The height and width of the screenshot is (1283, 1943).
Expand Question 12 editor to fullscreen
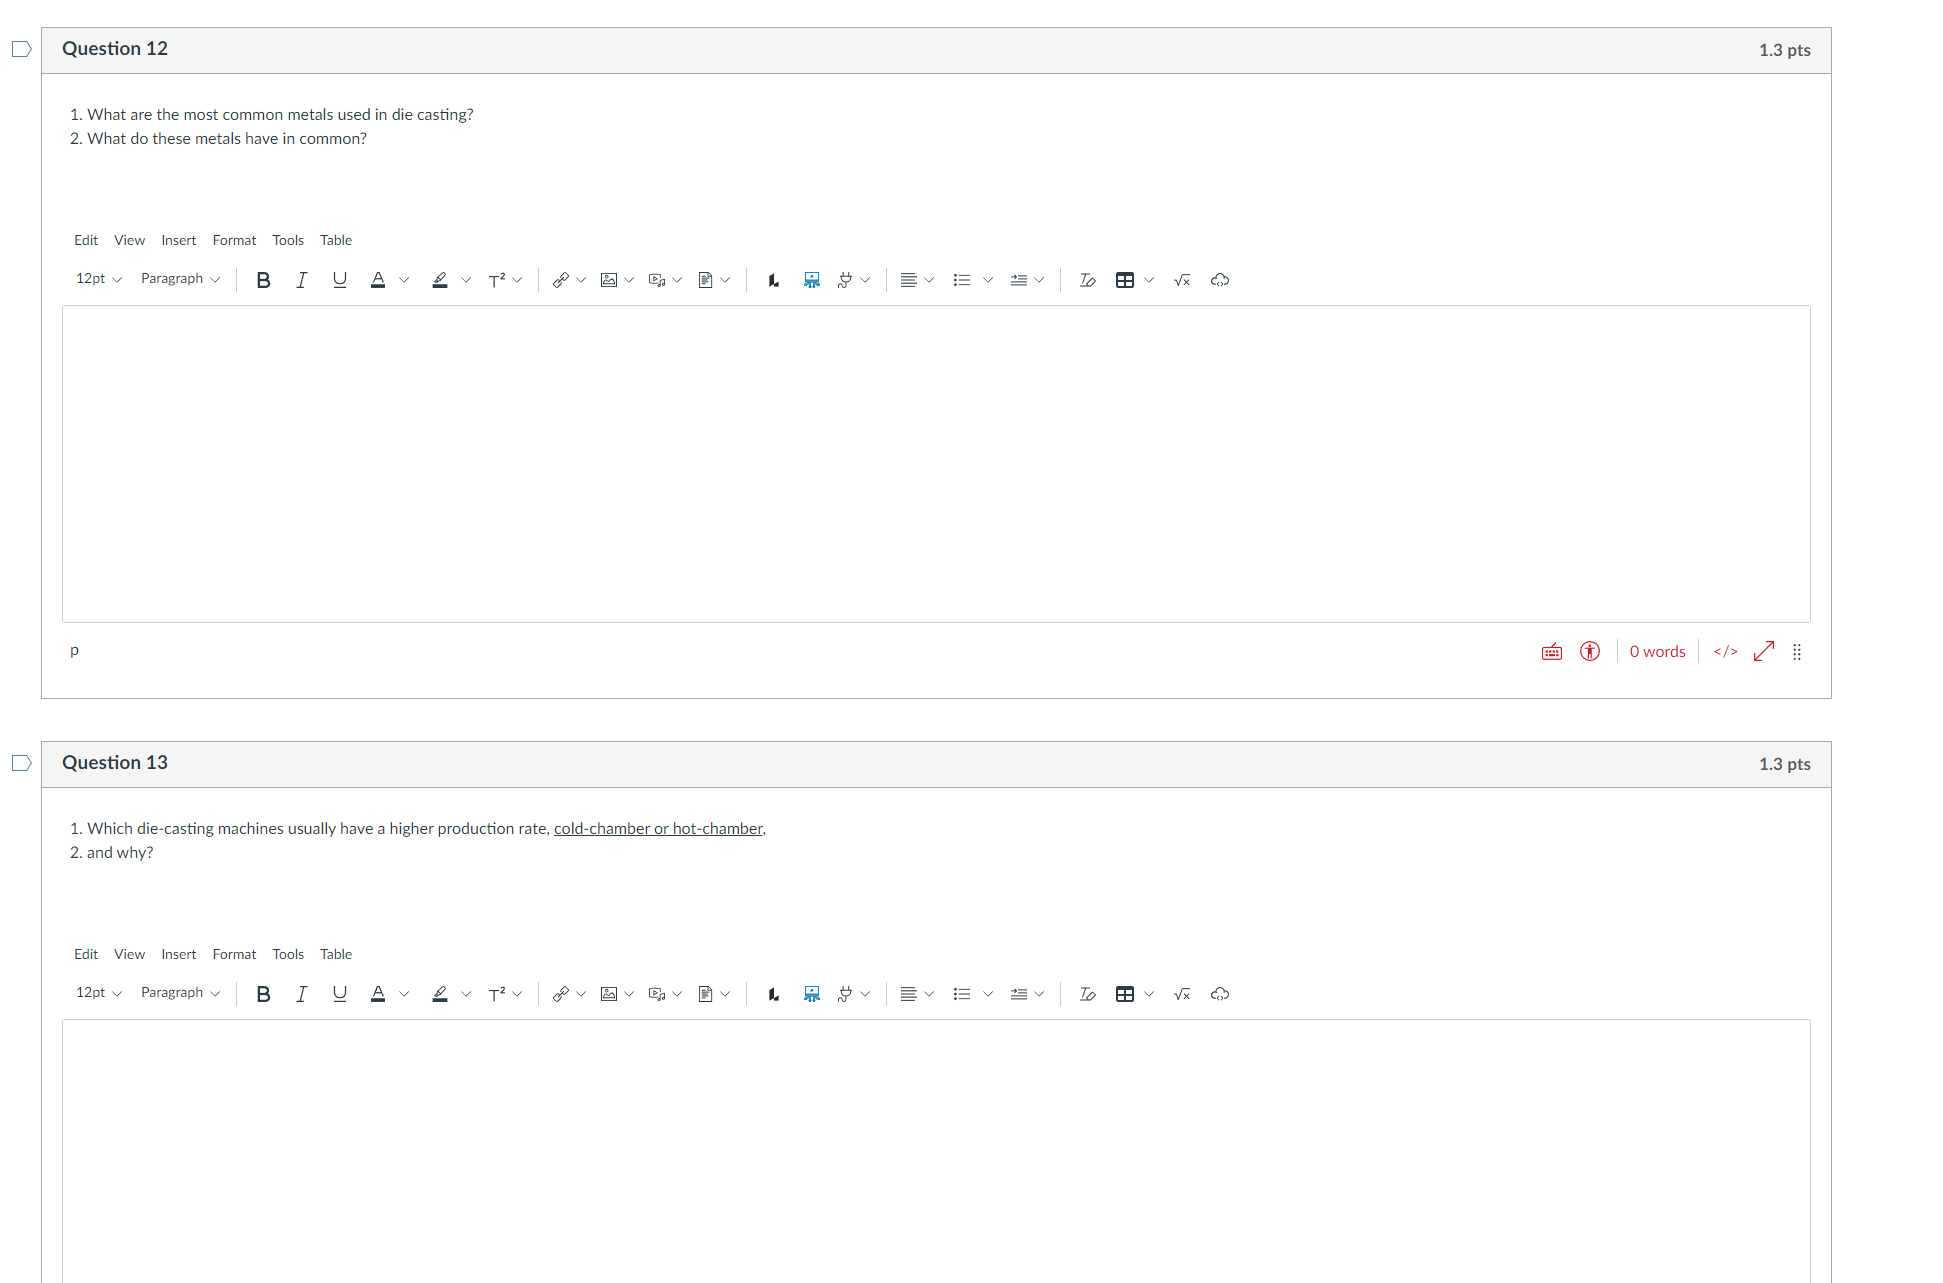click(x=1763, y=652)
